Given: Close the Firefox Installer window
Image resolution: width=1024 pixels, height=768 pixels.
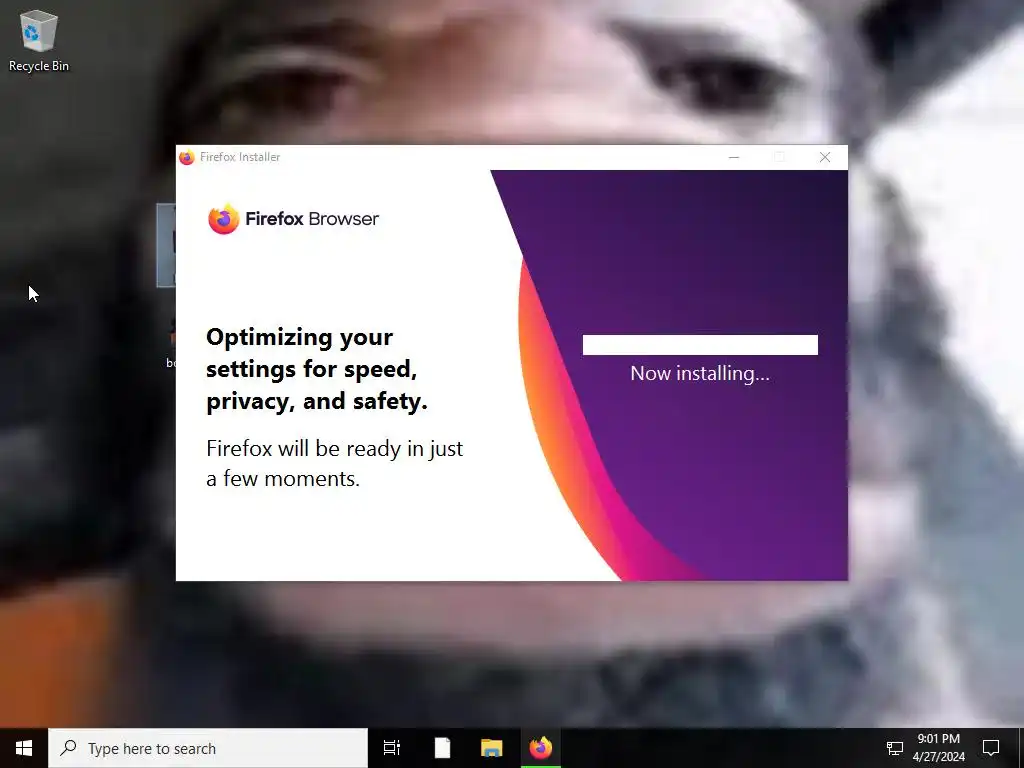Looking at the screenshot, I should [825, 157].
